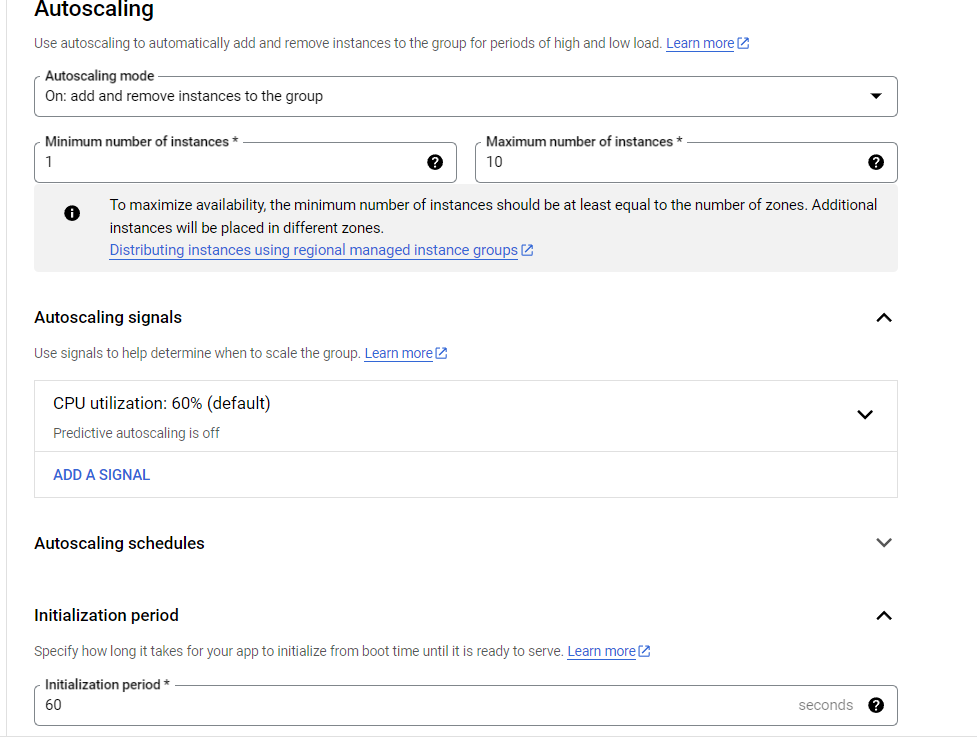Focus the Minimum number of instances field

[x=245, y=162]
